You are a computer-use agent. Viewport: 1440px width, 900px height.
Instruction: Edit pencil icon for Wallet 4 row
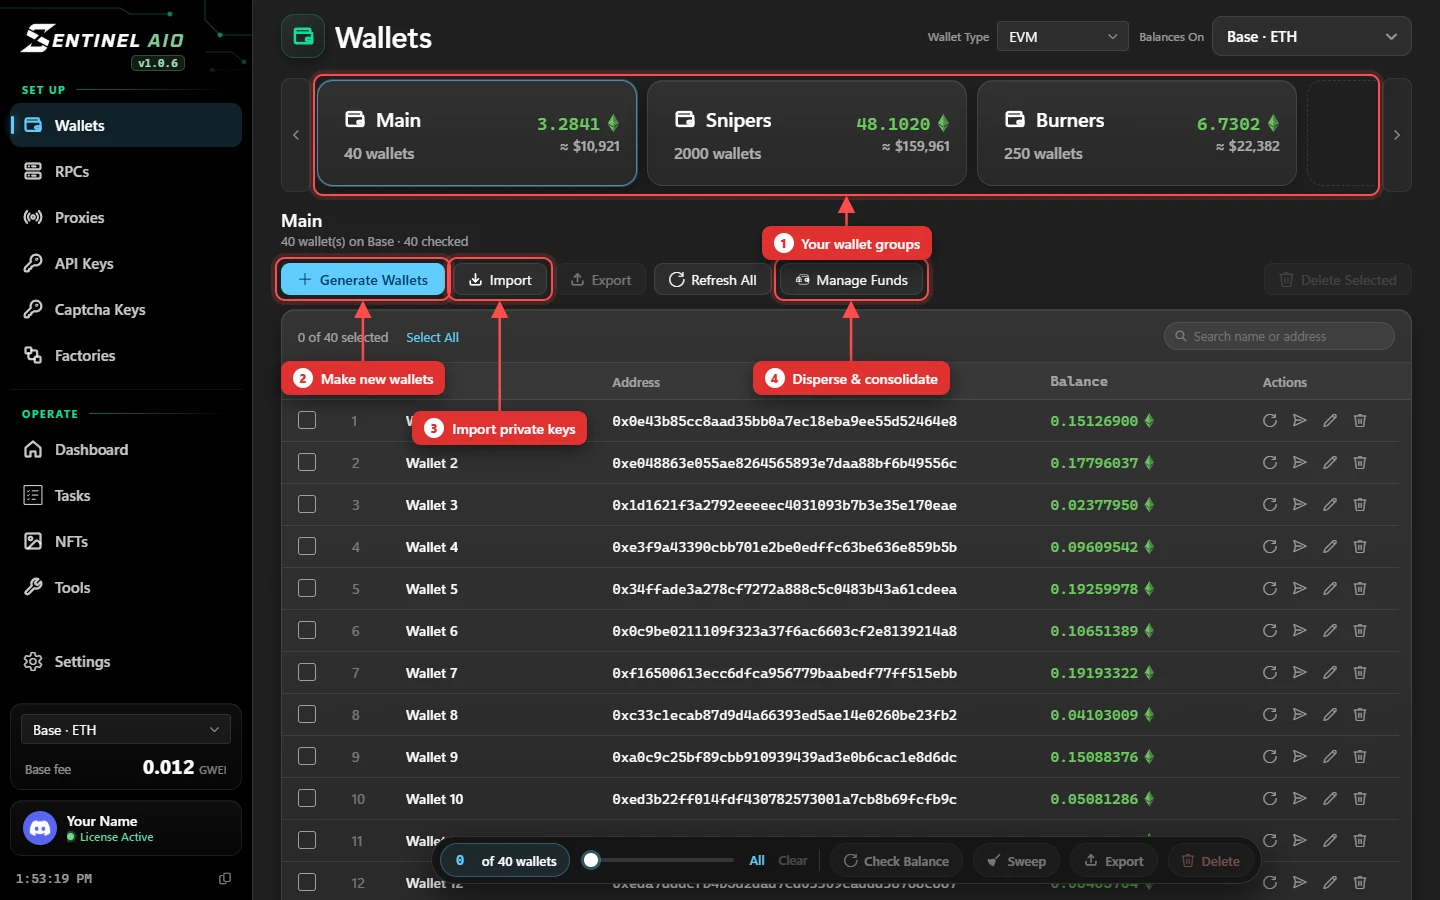[x=1329, y=547]
